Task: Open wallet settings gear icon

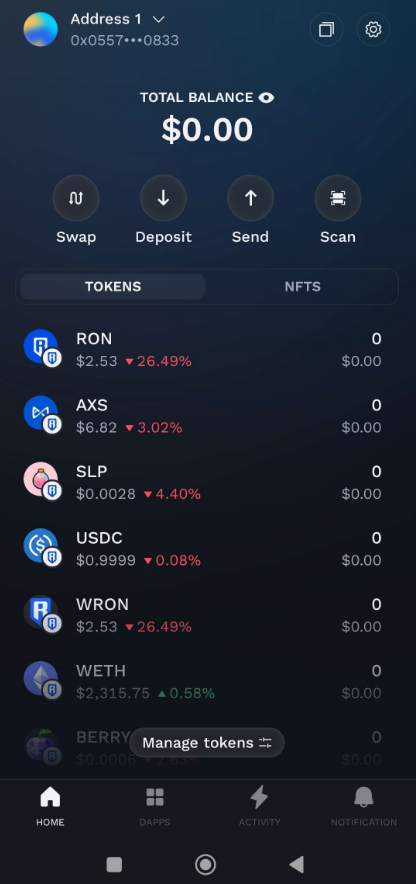Action: pyautogui.click(x=373, y=29)
